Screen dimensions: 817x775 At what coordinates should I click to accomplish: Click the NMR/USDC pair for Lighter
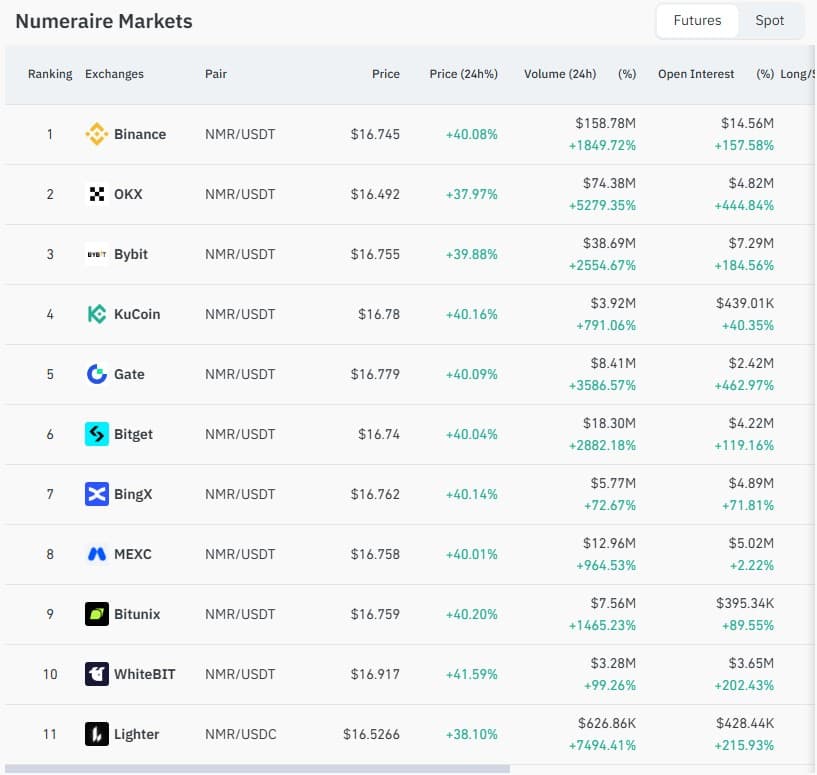241,734
